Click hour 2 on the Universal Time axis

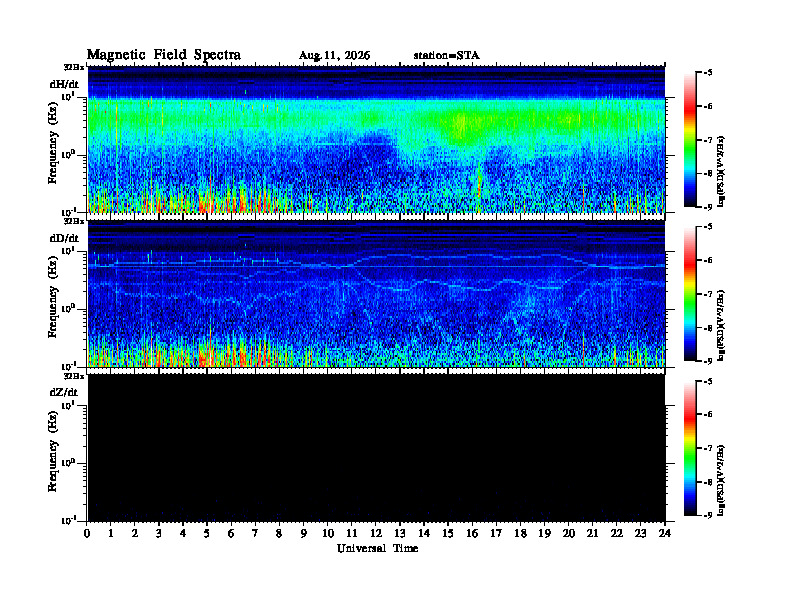click(x=135, y=534)
